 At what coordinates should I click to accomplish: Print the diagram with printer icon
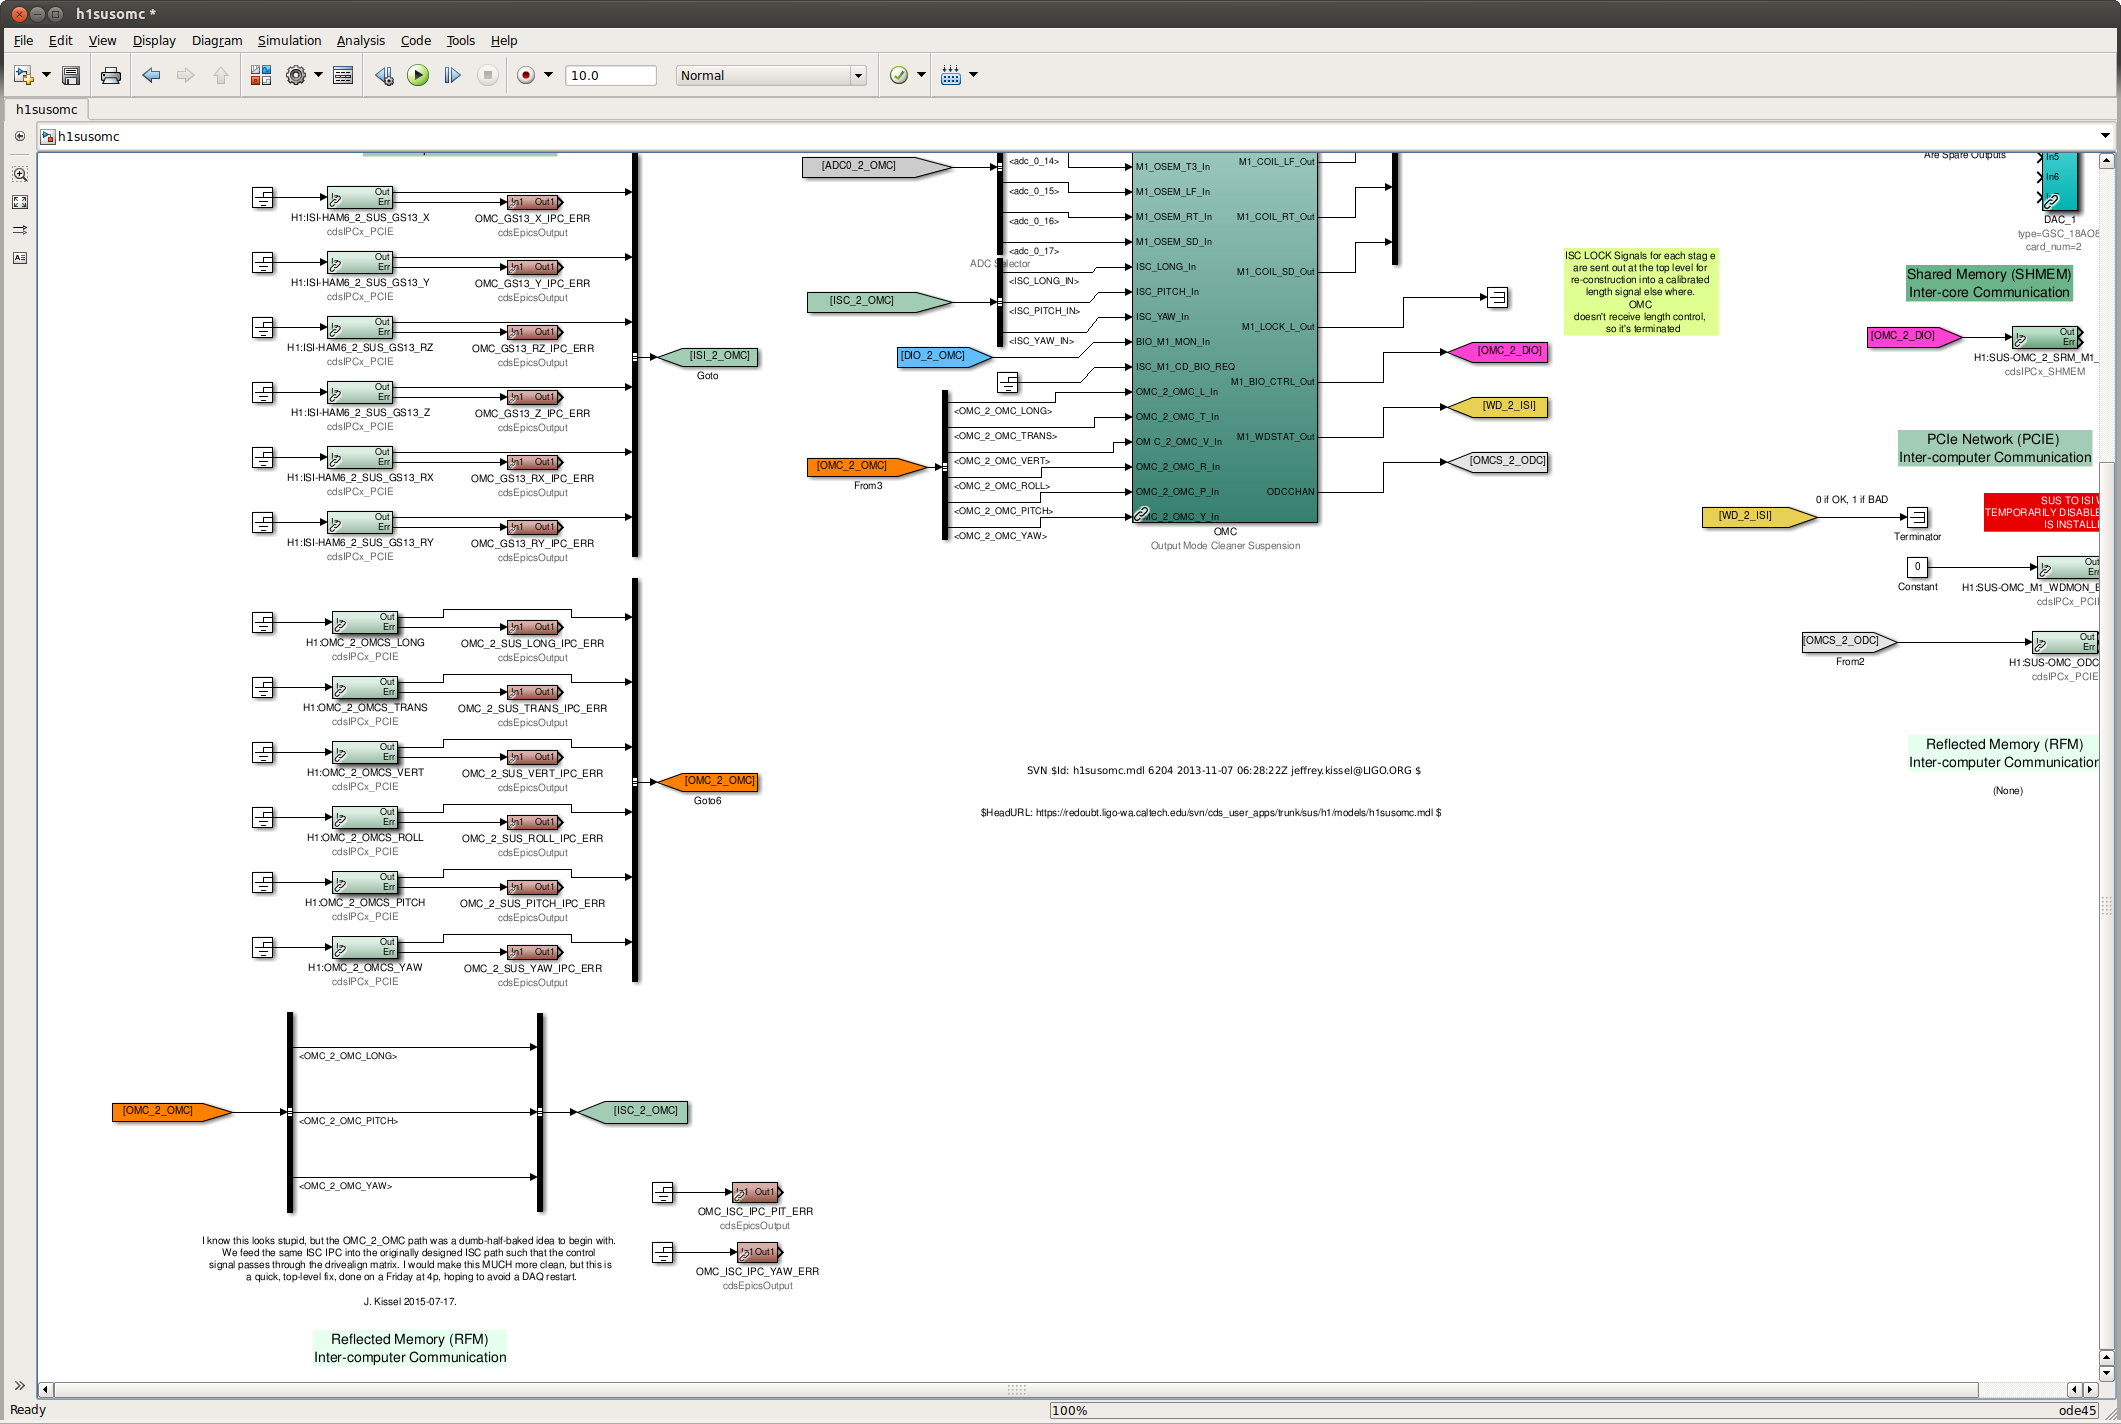111,75
